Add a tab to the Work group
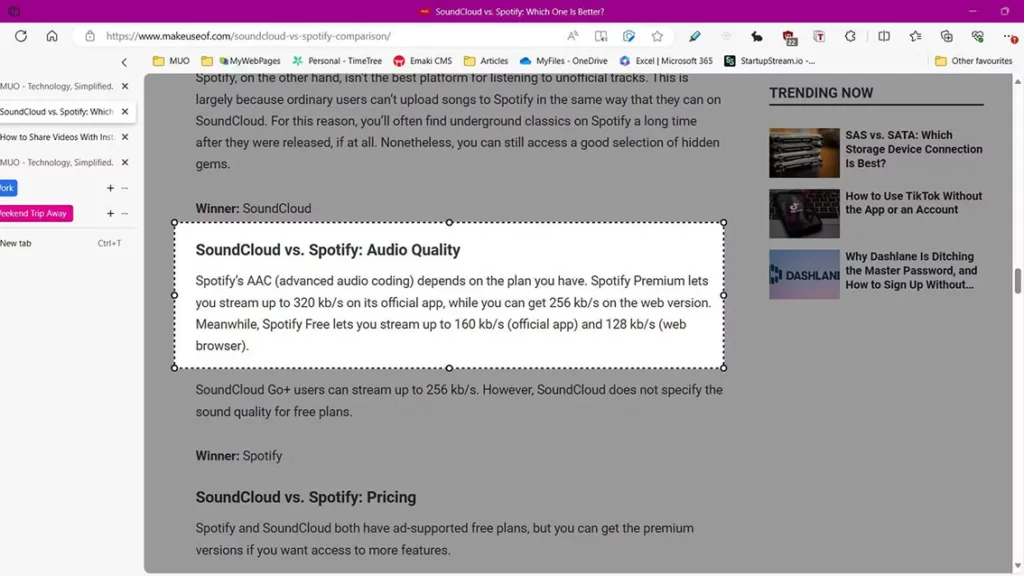The width and height of the screenshot is (1024, 576). [x=110, y=188]
